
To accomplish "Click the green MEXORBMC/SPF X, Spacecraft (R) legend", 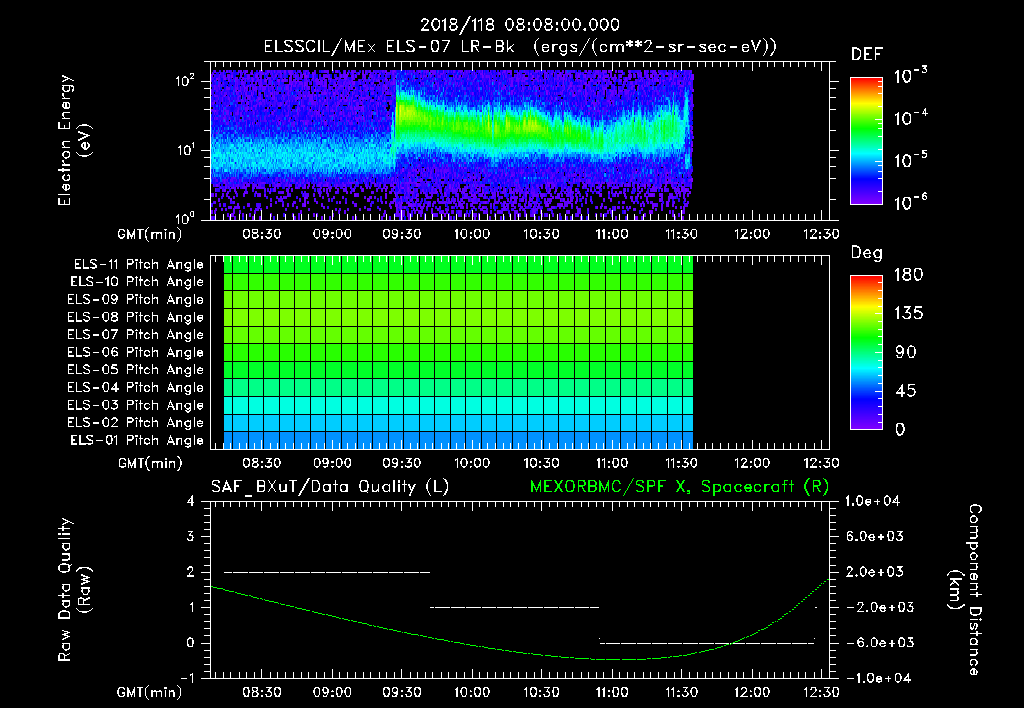I will (x=679, y=487).
